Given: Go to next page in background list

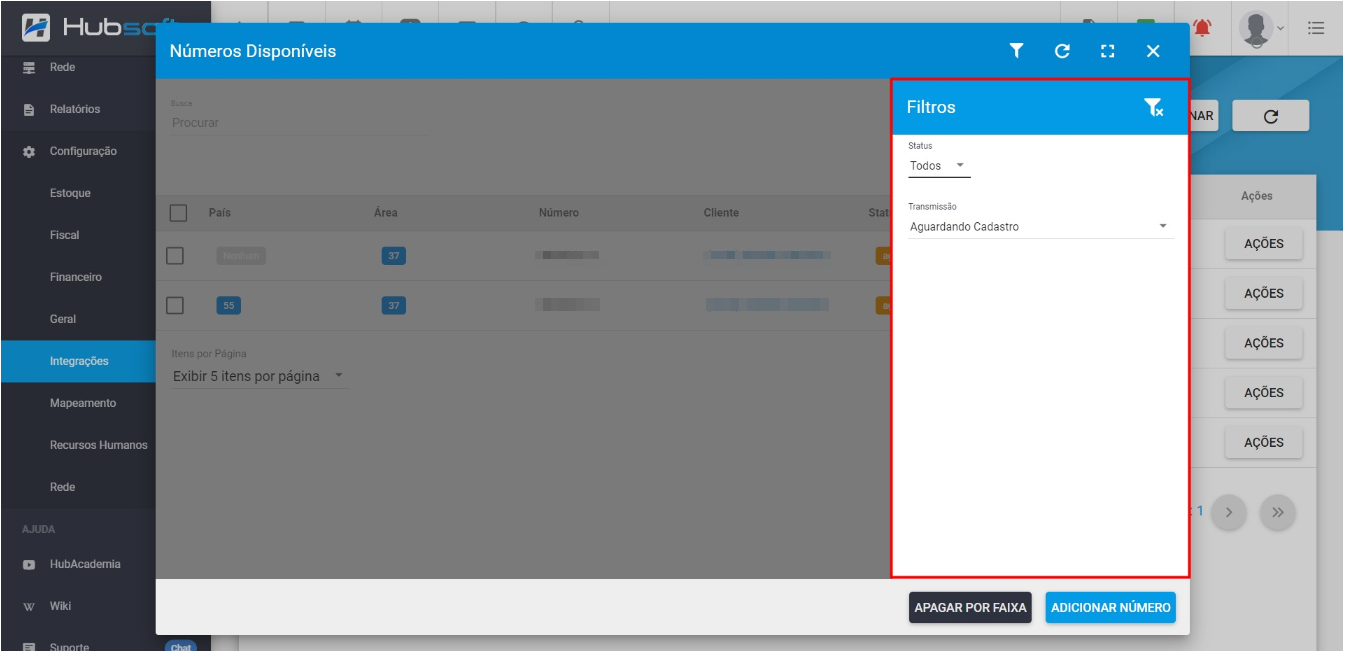Looking at the screenshot, I should point(1229,512).
